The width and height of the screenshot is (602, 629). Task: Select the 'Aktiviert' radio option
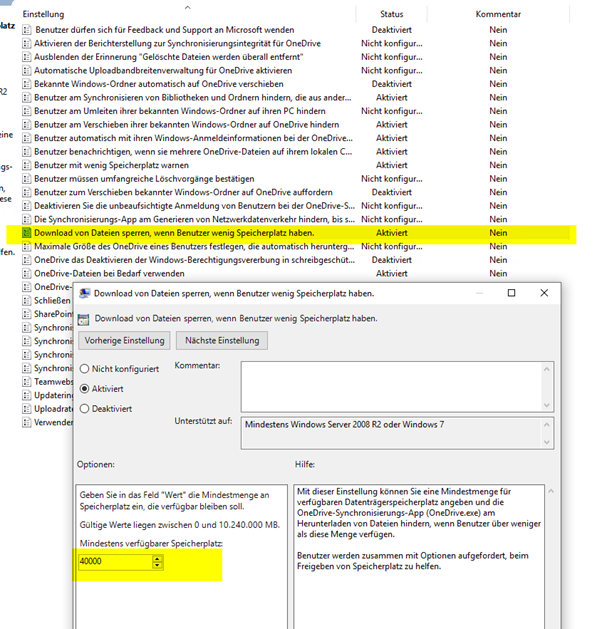84,389
